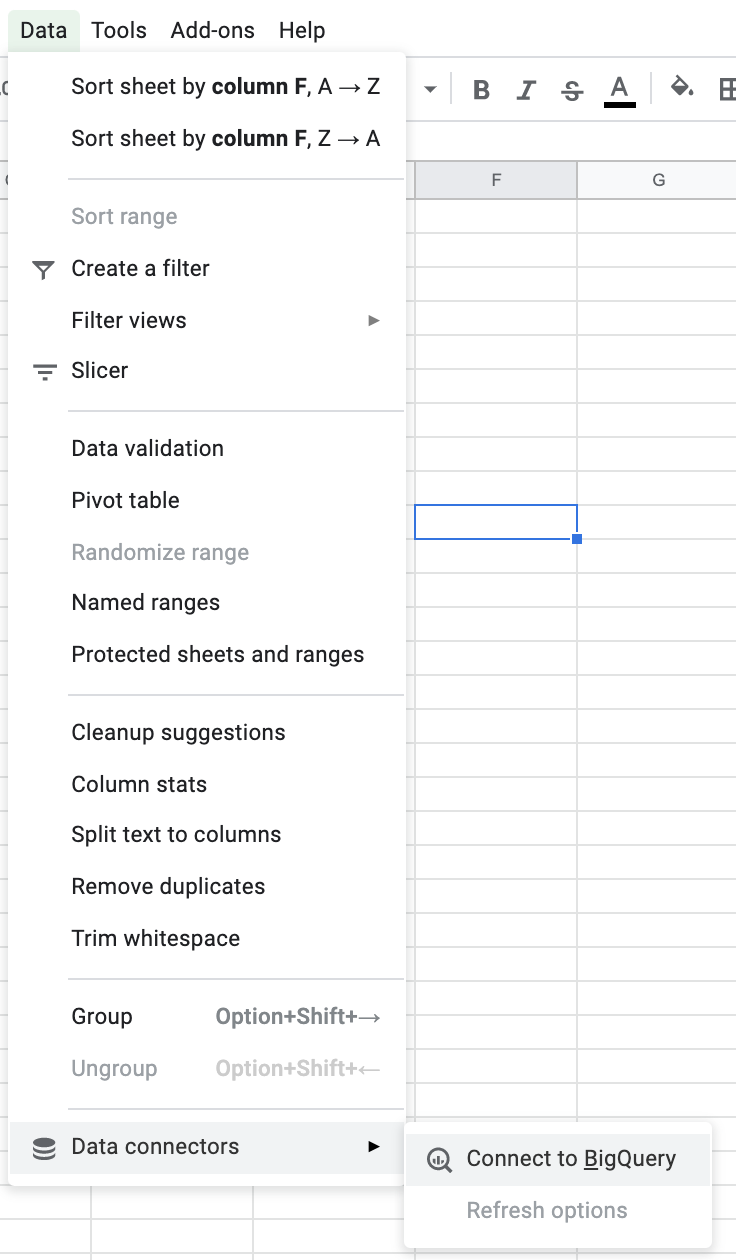Click the Data connectors database icon
The height and width of the screenshot is (1260, 736).
[43, 1148]
